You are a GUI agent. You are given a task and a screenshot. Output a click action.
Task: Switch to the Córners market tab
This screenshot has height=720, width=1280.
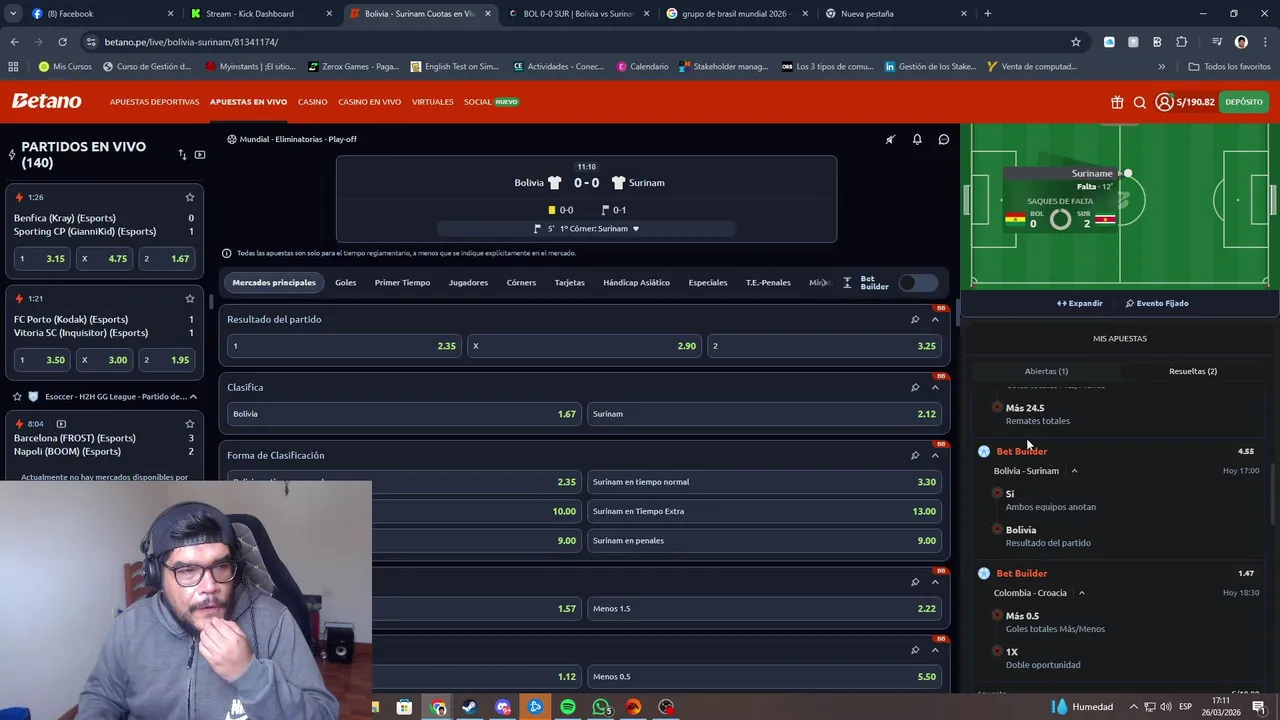521,283
